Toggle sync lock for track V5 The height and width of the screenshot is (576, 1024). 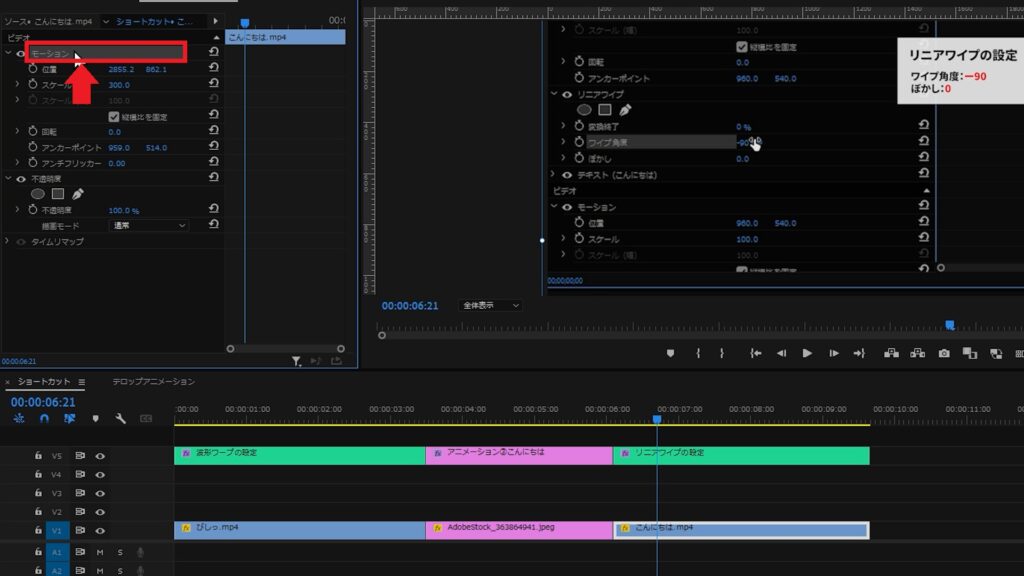(x=80, y=456)
